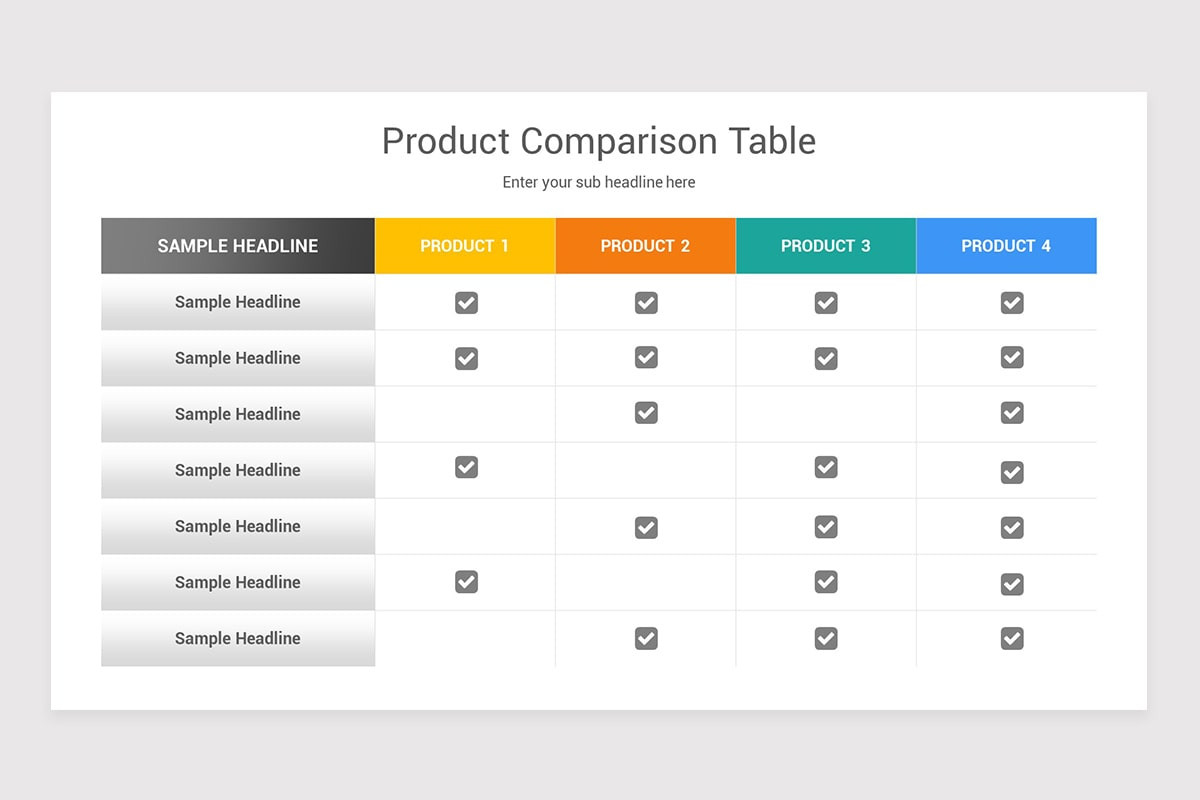Click the Product 2 checkbox in the bottom row
The height and width of the screenshot is (800, 1200).
(646, 638)
